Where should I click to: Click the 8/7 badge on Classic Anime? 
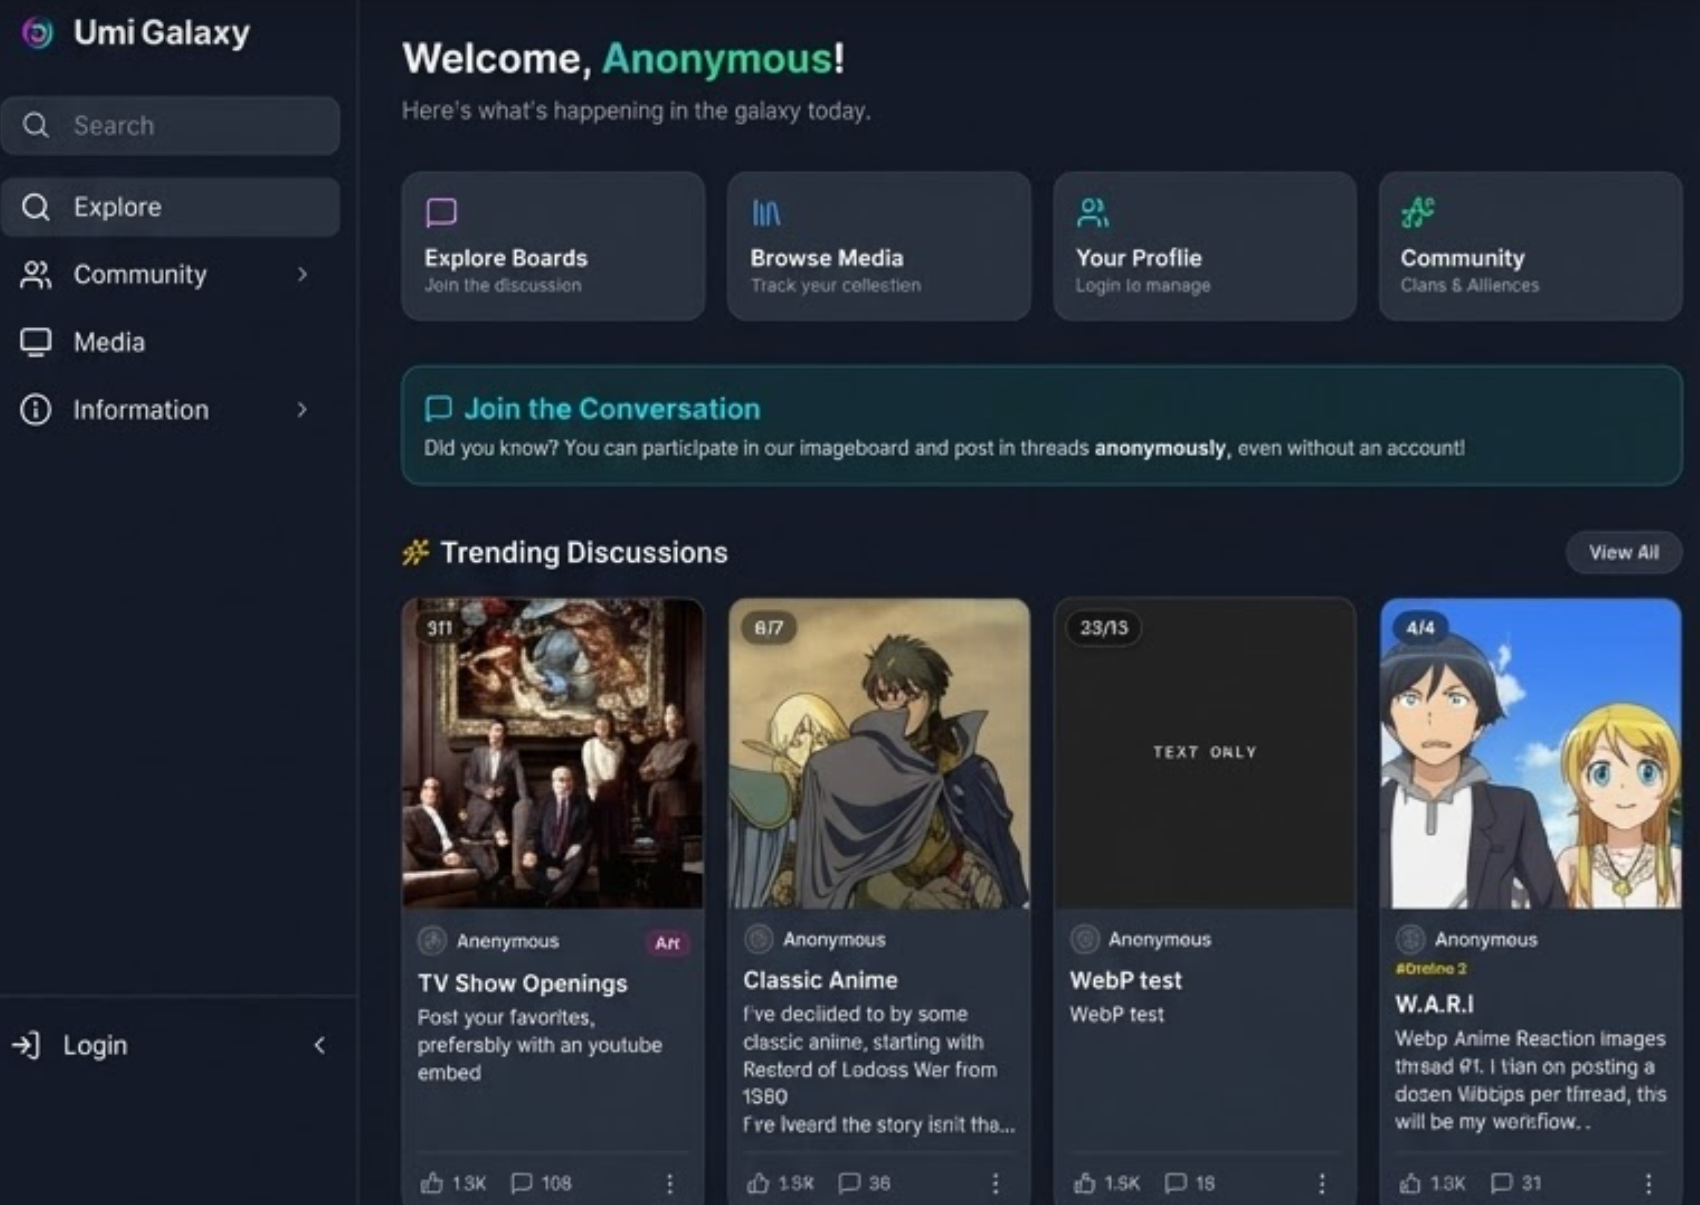[769, 628]
